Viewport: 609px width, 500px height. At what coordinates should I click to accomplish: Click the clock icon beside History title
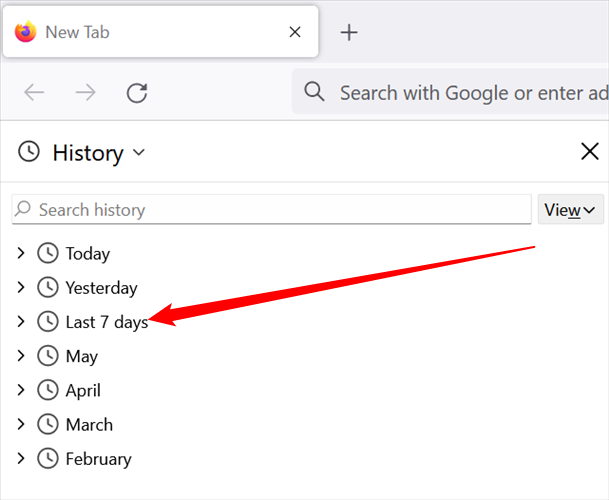[30, 152]
